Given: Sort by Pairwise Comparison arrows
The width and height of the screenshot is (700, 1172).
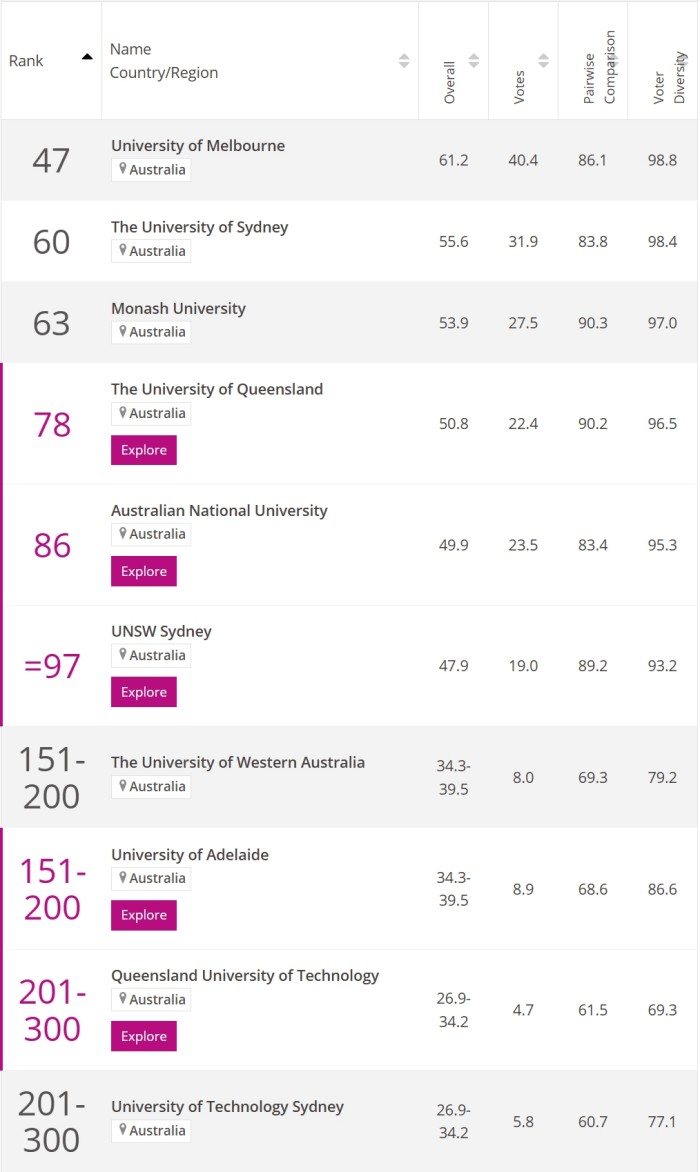Looking at the screenshot, I should coord(612,60).
